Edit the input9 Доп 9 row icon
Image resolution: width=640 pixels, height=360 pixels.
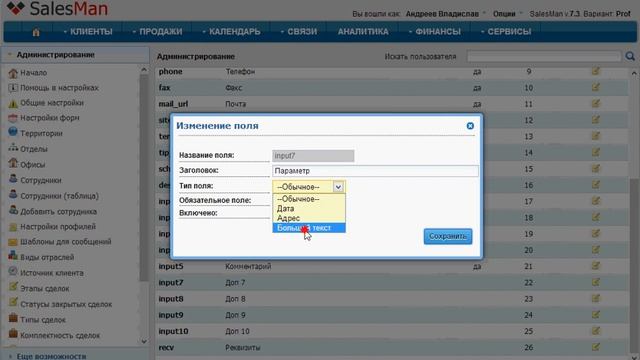click(596, 315)
